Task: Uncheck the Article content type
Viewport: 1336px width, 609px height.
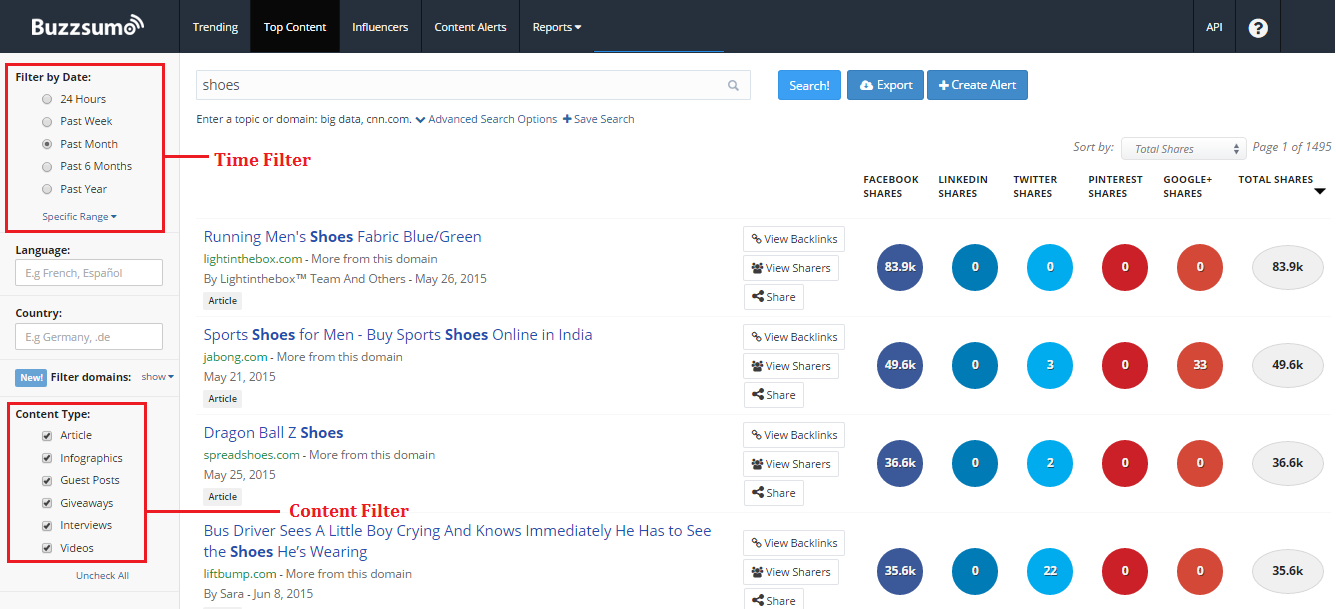Action: pyautogui.click(x=47, y=435)
